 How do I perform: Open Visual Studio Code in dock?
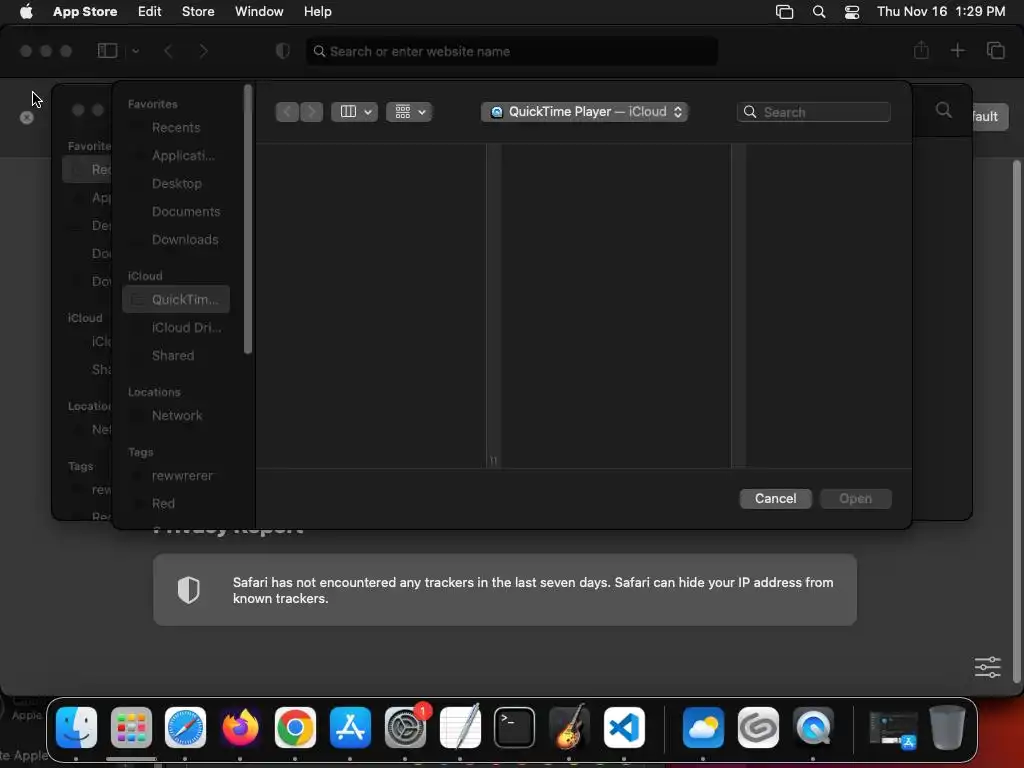(x=624, y=727)
